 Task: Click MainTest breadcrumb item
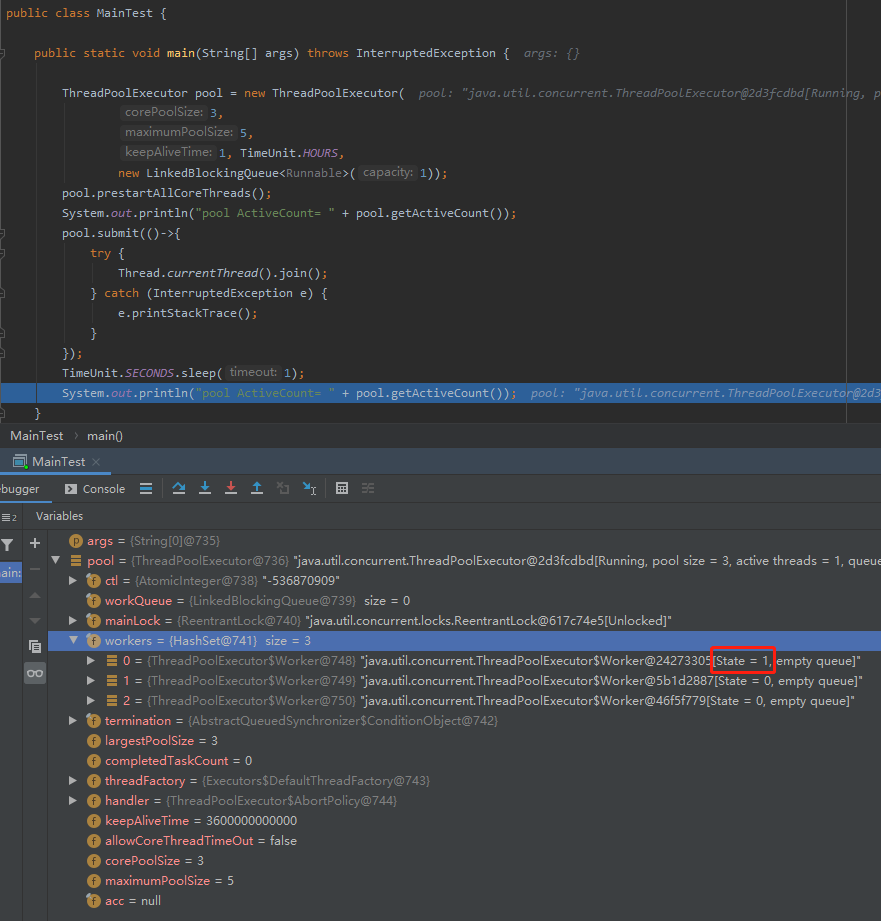point(36,436)
